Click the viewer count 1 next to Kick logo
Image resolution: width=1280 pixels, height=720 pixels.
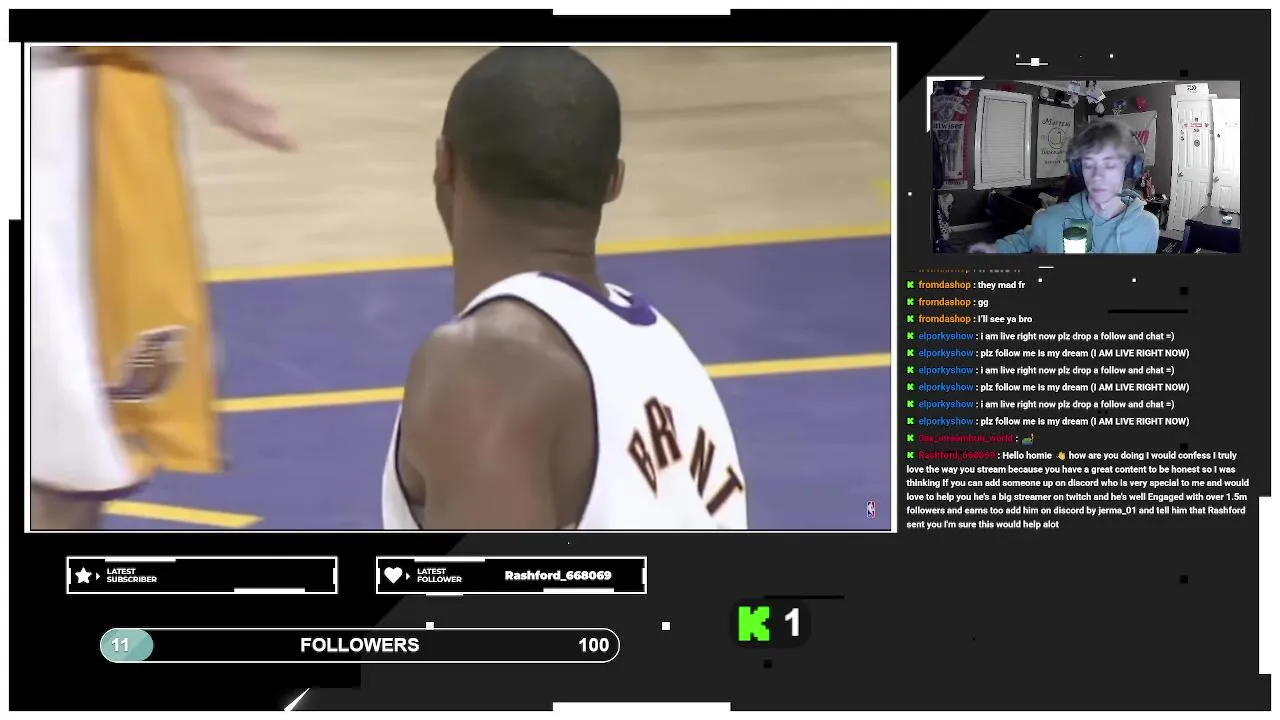pyautogui.click(x=792, y=624)
